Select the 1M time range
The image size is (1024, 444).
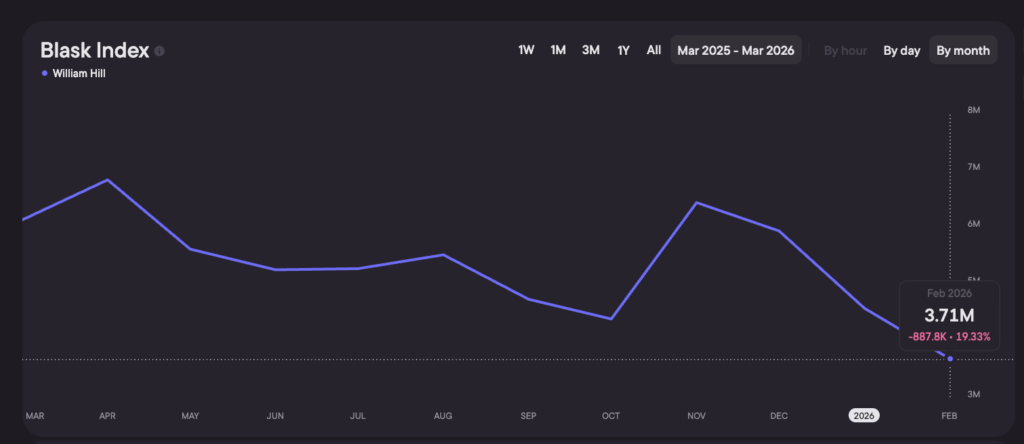(558, 50)
